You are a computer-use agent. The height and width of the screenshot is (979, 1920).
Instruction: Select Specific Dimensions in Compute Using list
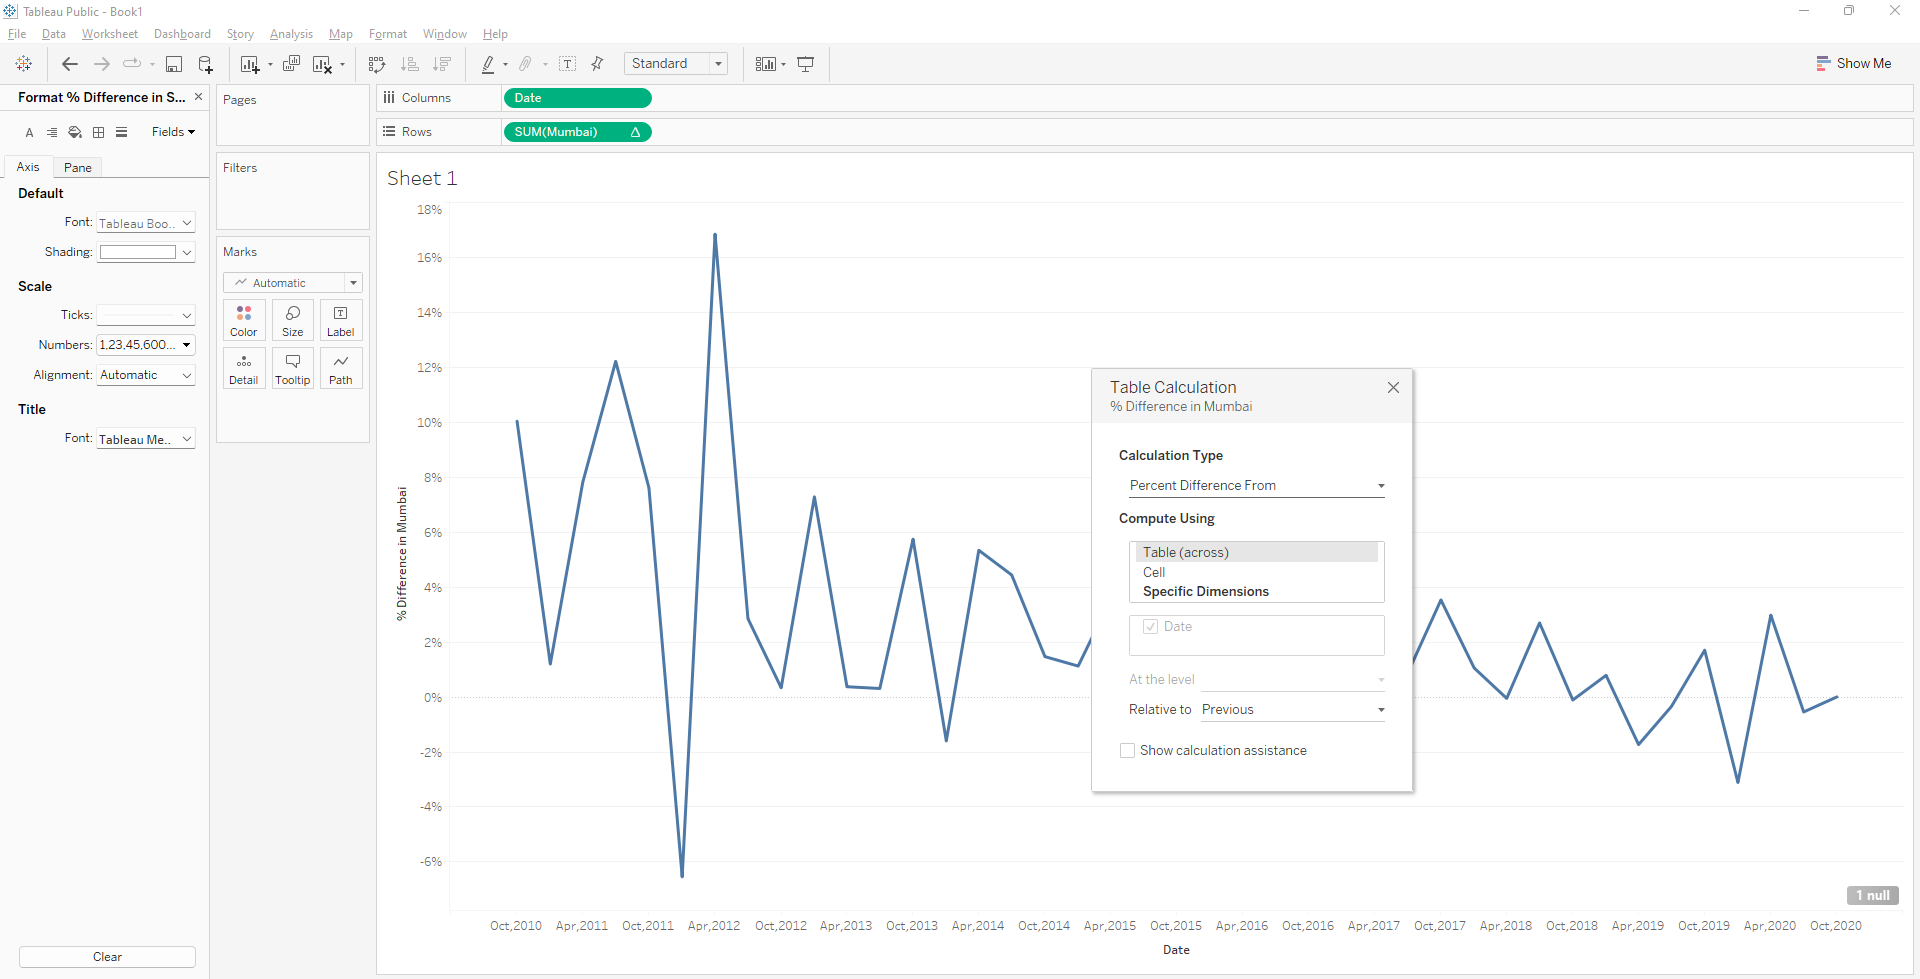1206,592
